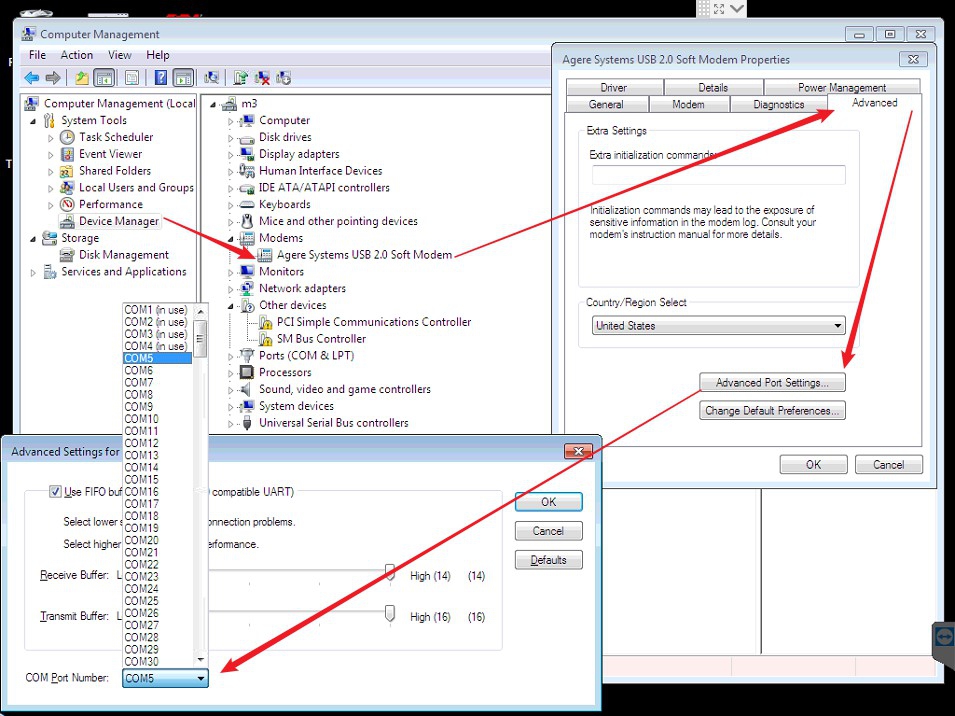Click the Uninstall device icon with red X
This screenshot has height=716, width=955.
[263, 78]
